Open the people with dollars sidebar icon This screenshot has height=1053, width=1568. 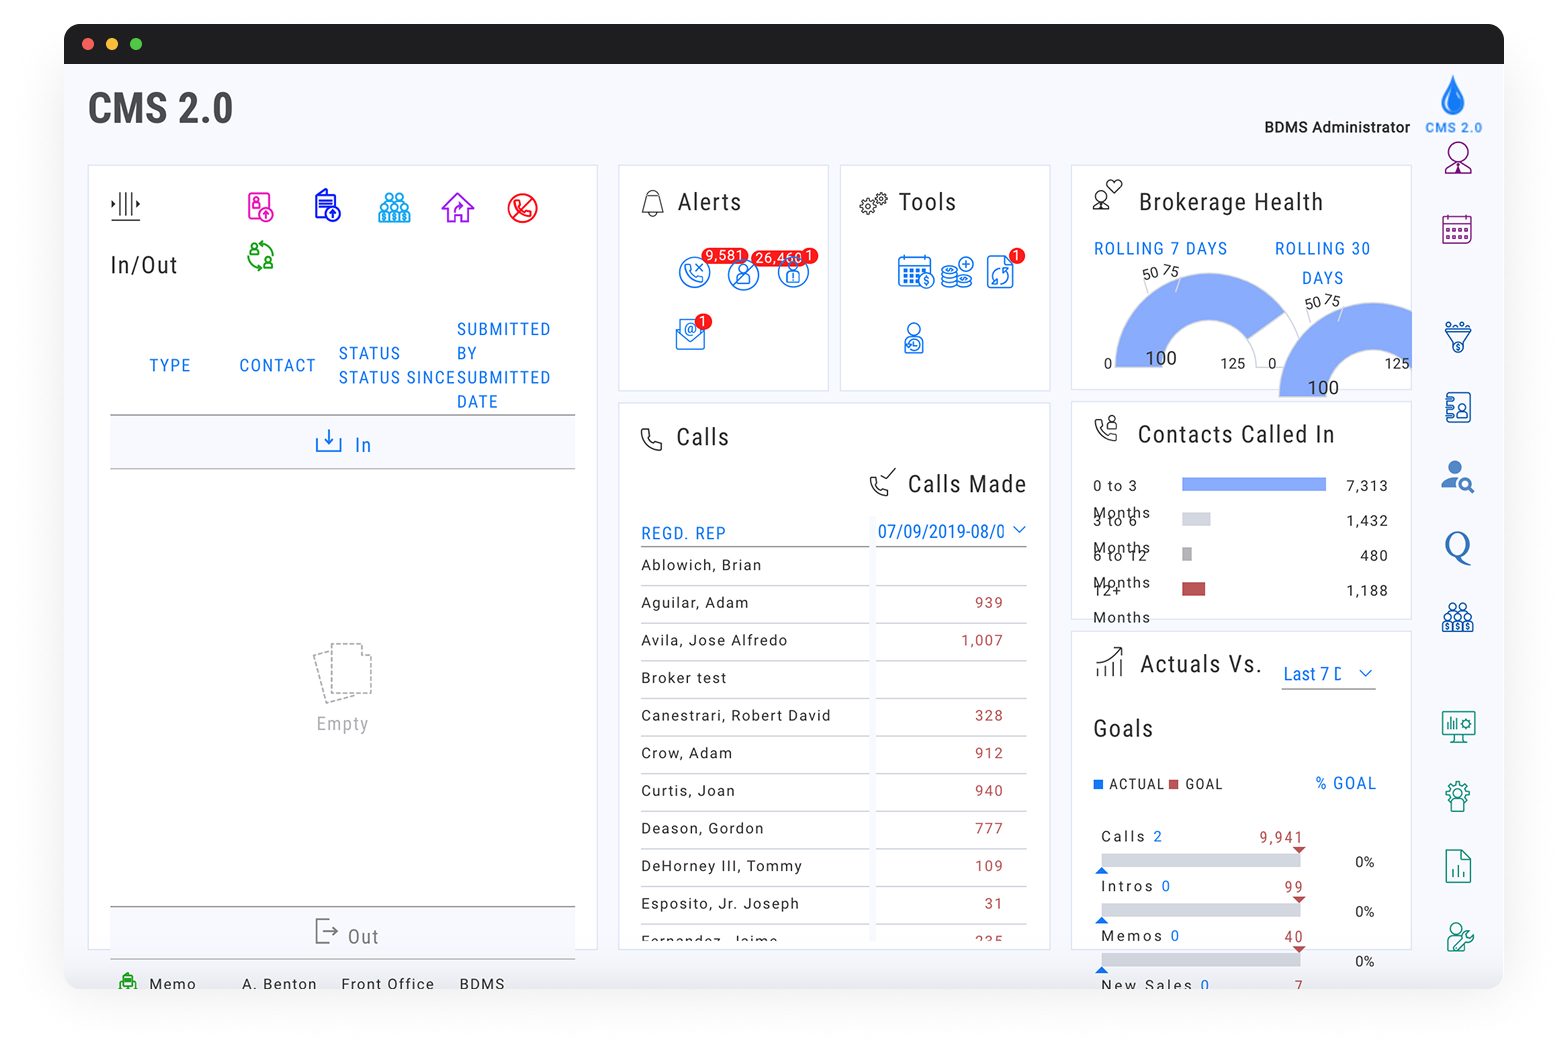(1458, 617)
